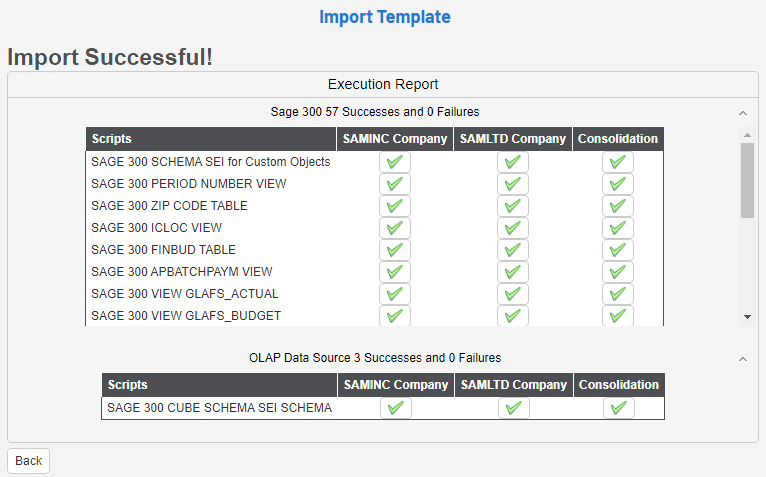Image resolution: width=766 pixels, height=477 pixels.
Task: Click SAMINC checkmark for SAGE 300 ZIP CODE TABLE
Action: point(395,206)
